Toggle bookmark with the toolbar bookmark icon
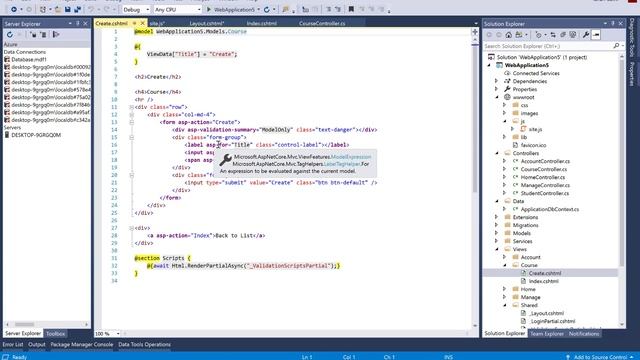Image resolution: width=640 pixels, height=360 pixels. (351, 9)
